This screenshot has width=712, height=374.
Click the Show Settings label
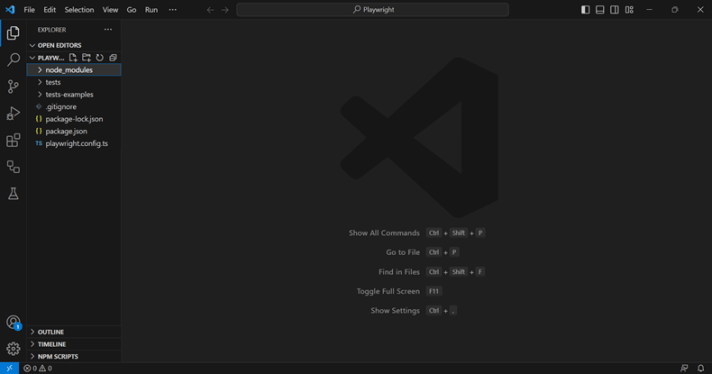395,311
